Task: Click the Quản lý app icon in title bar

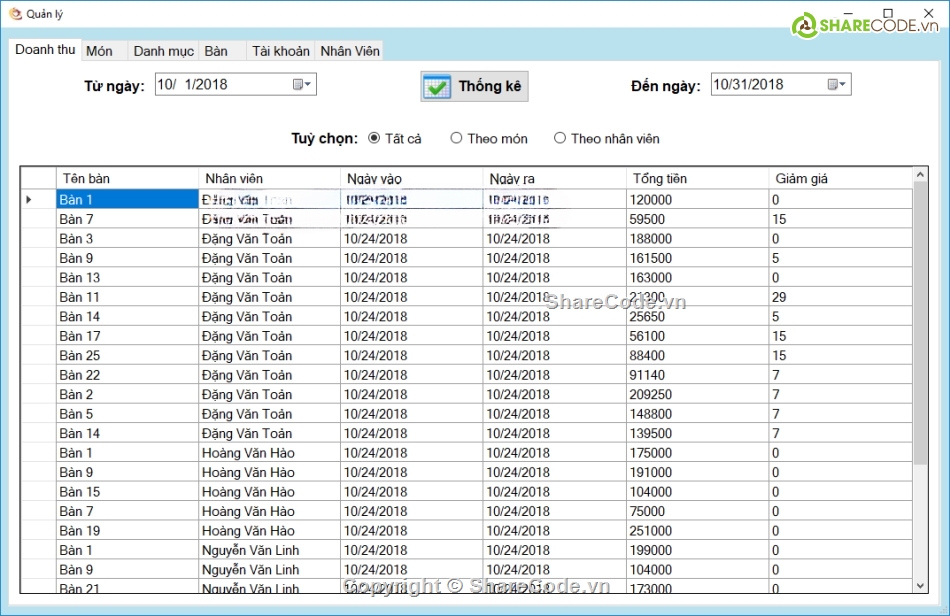Action: tap(15, 13)
